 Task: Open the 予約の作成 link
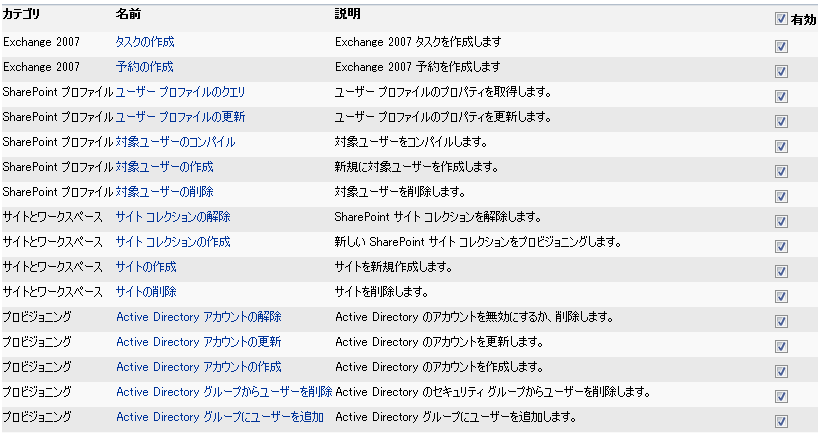pyautogui.click(x=144, y=67)
